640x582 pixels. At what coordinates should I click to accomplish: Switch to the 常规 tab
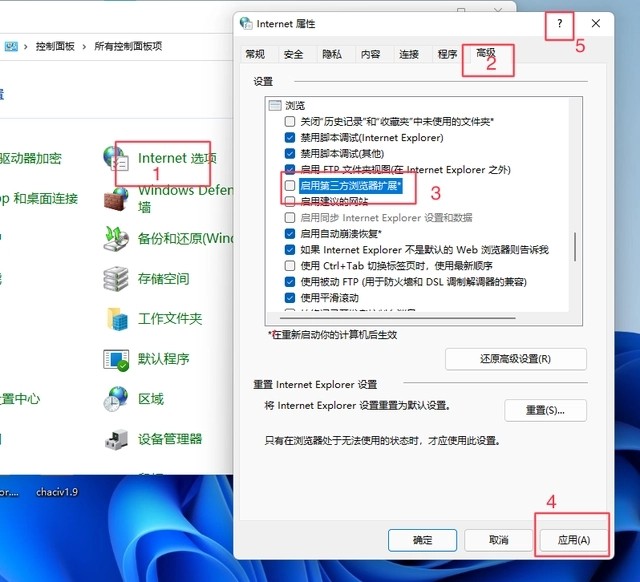255,54
